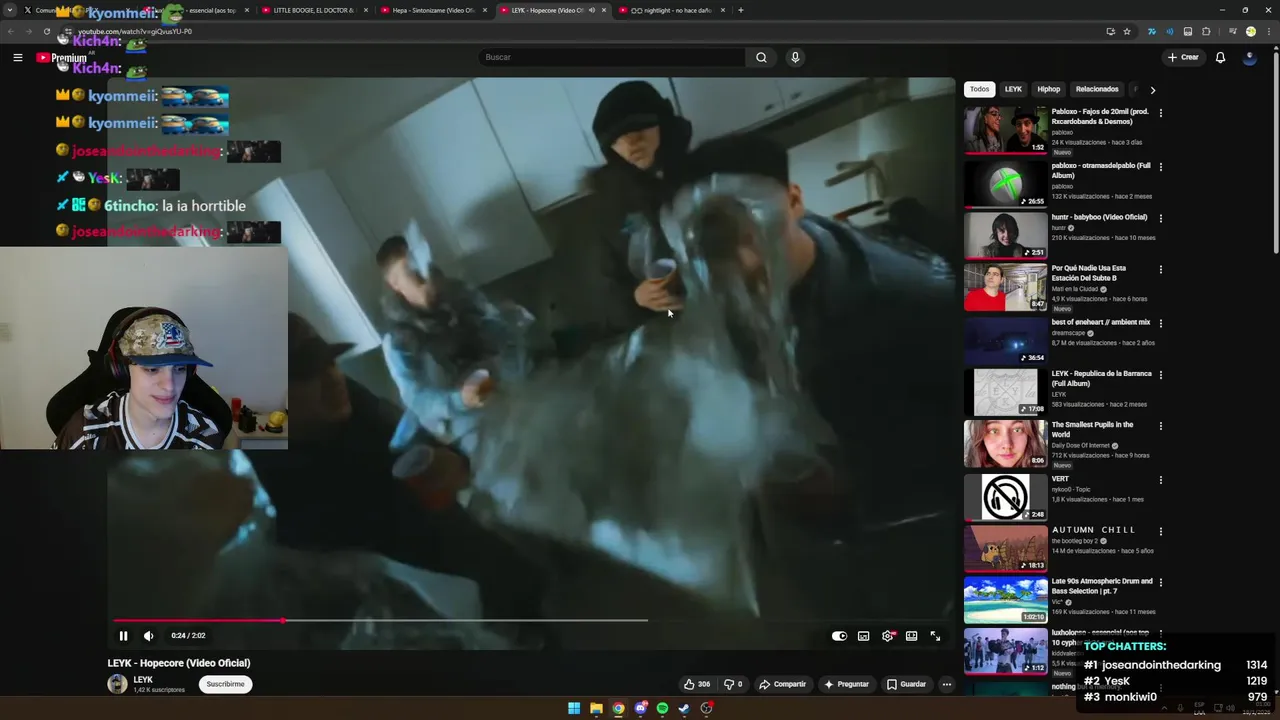Open File Explorer from taskbar
Viewport: 1280px width, 720px height.
tap(596, 708)
